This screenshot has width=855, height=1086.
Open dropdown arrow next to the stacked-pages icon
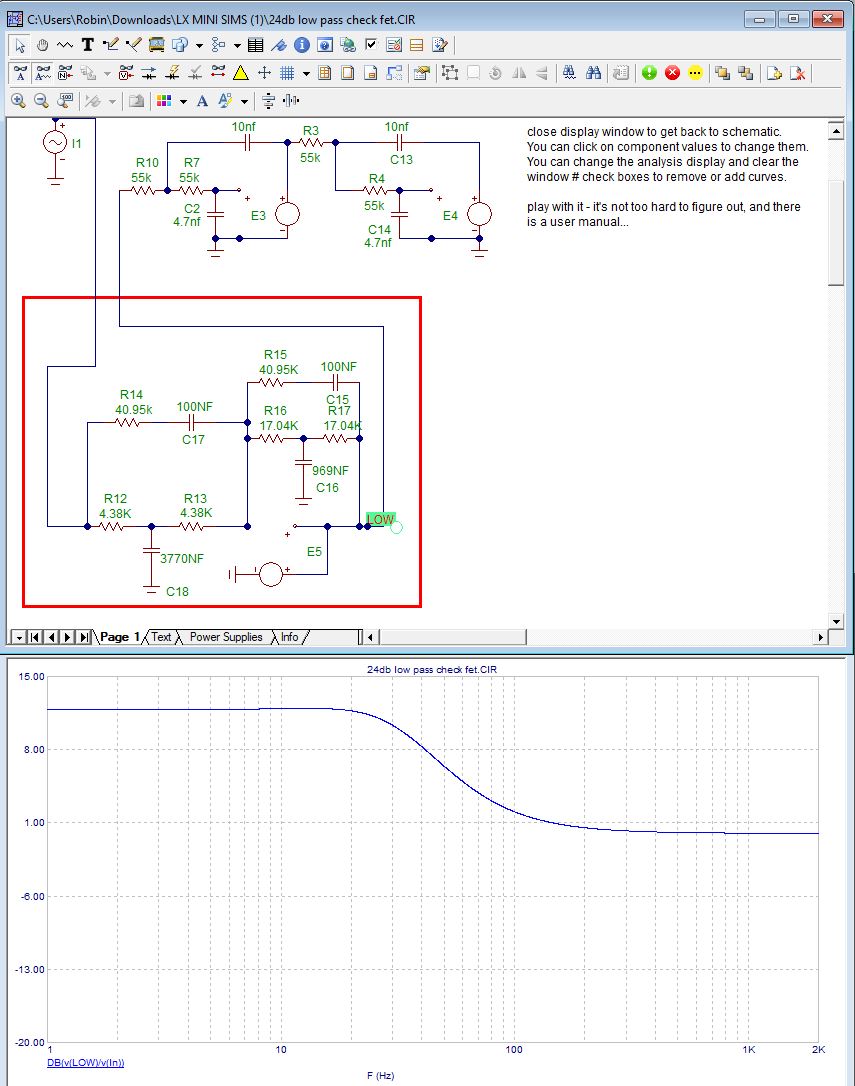tap(199, 46)
